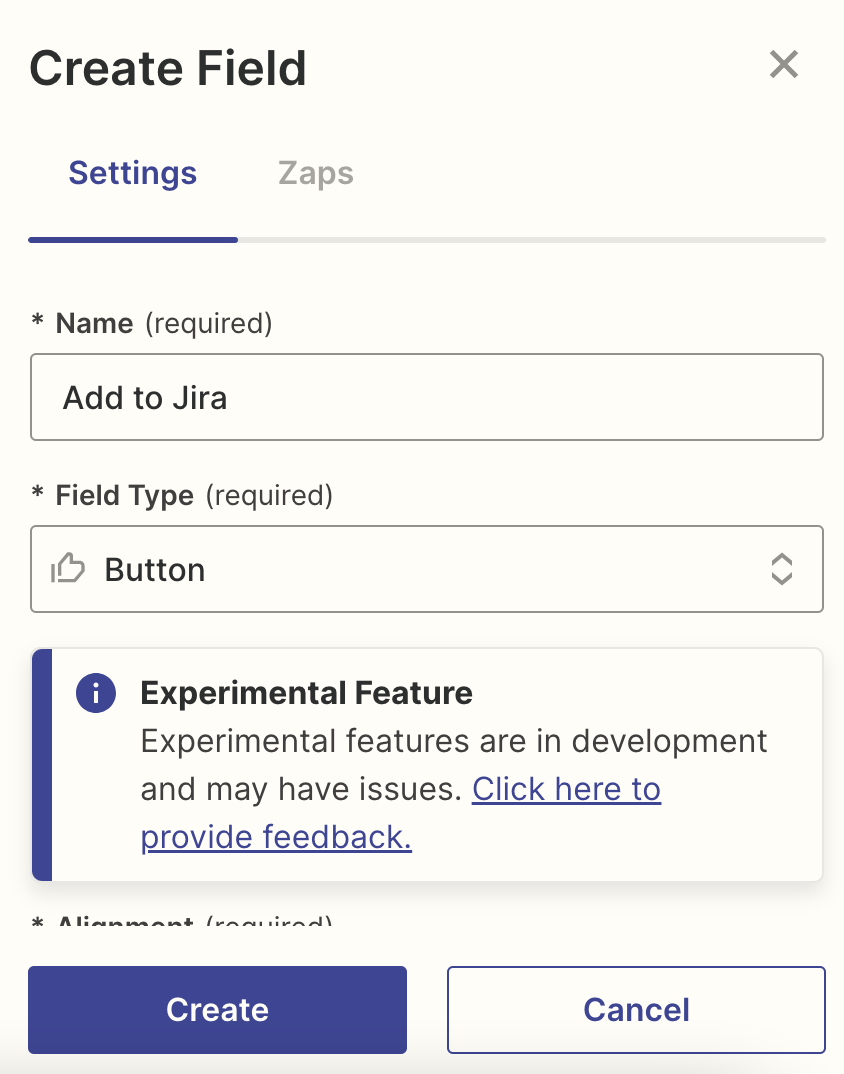Click the blue info icon in the banner
Image resolution: width=844 pixels, height=1074 pixels.
tap(96, 692)
